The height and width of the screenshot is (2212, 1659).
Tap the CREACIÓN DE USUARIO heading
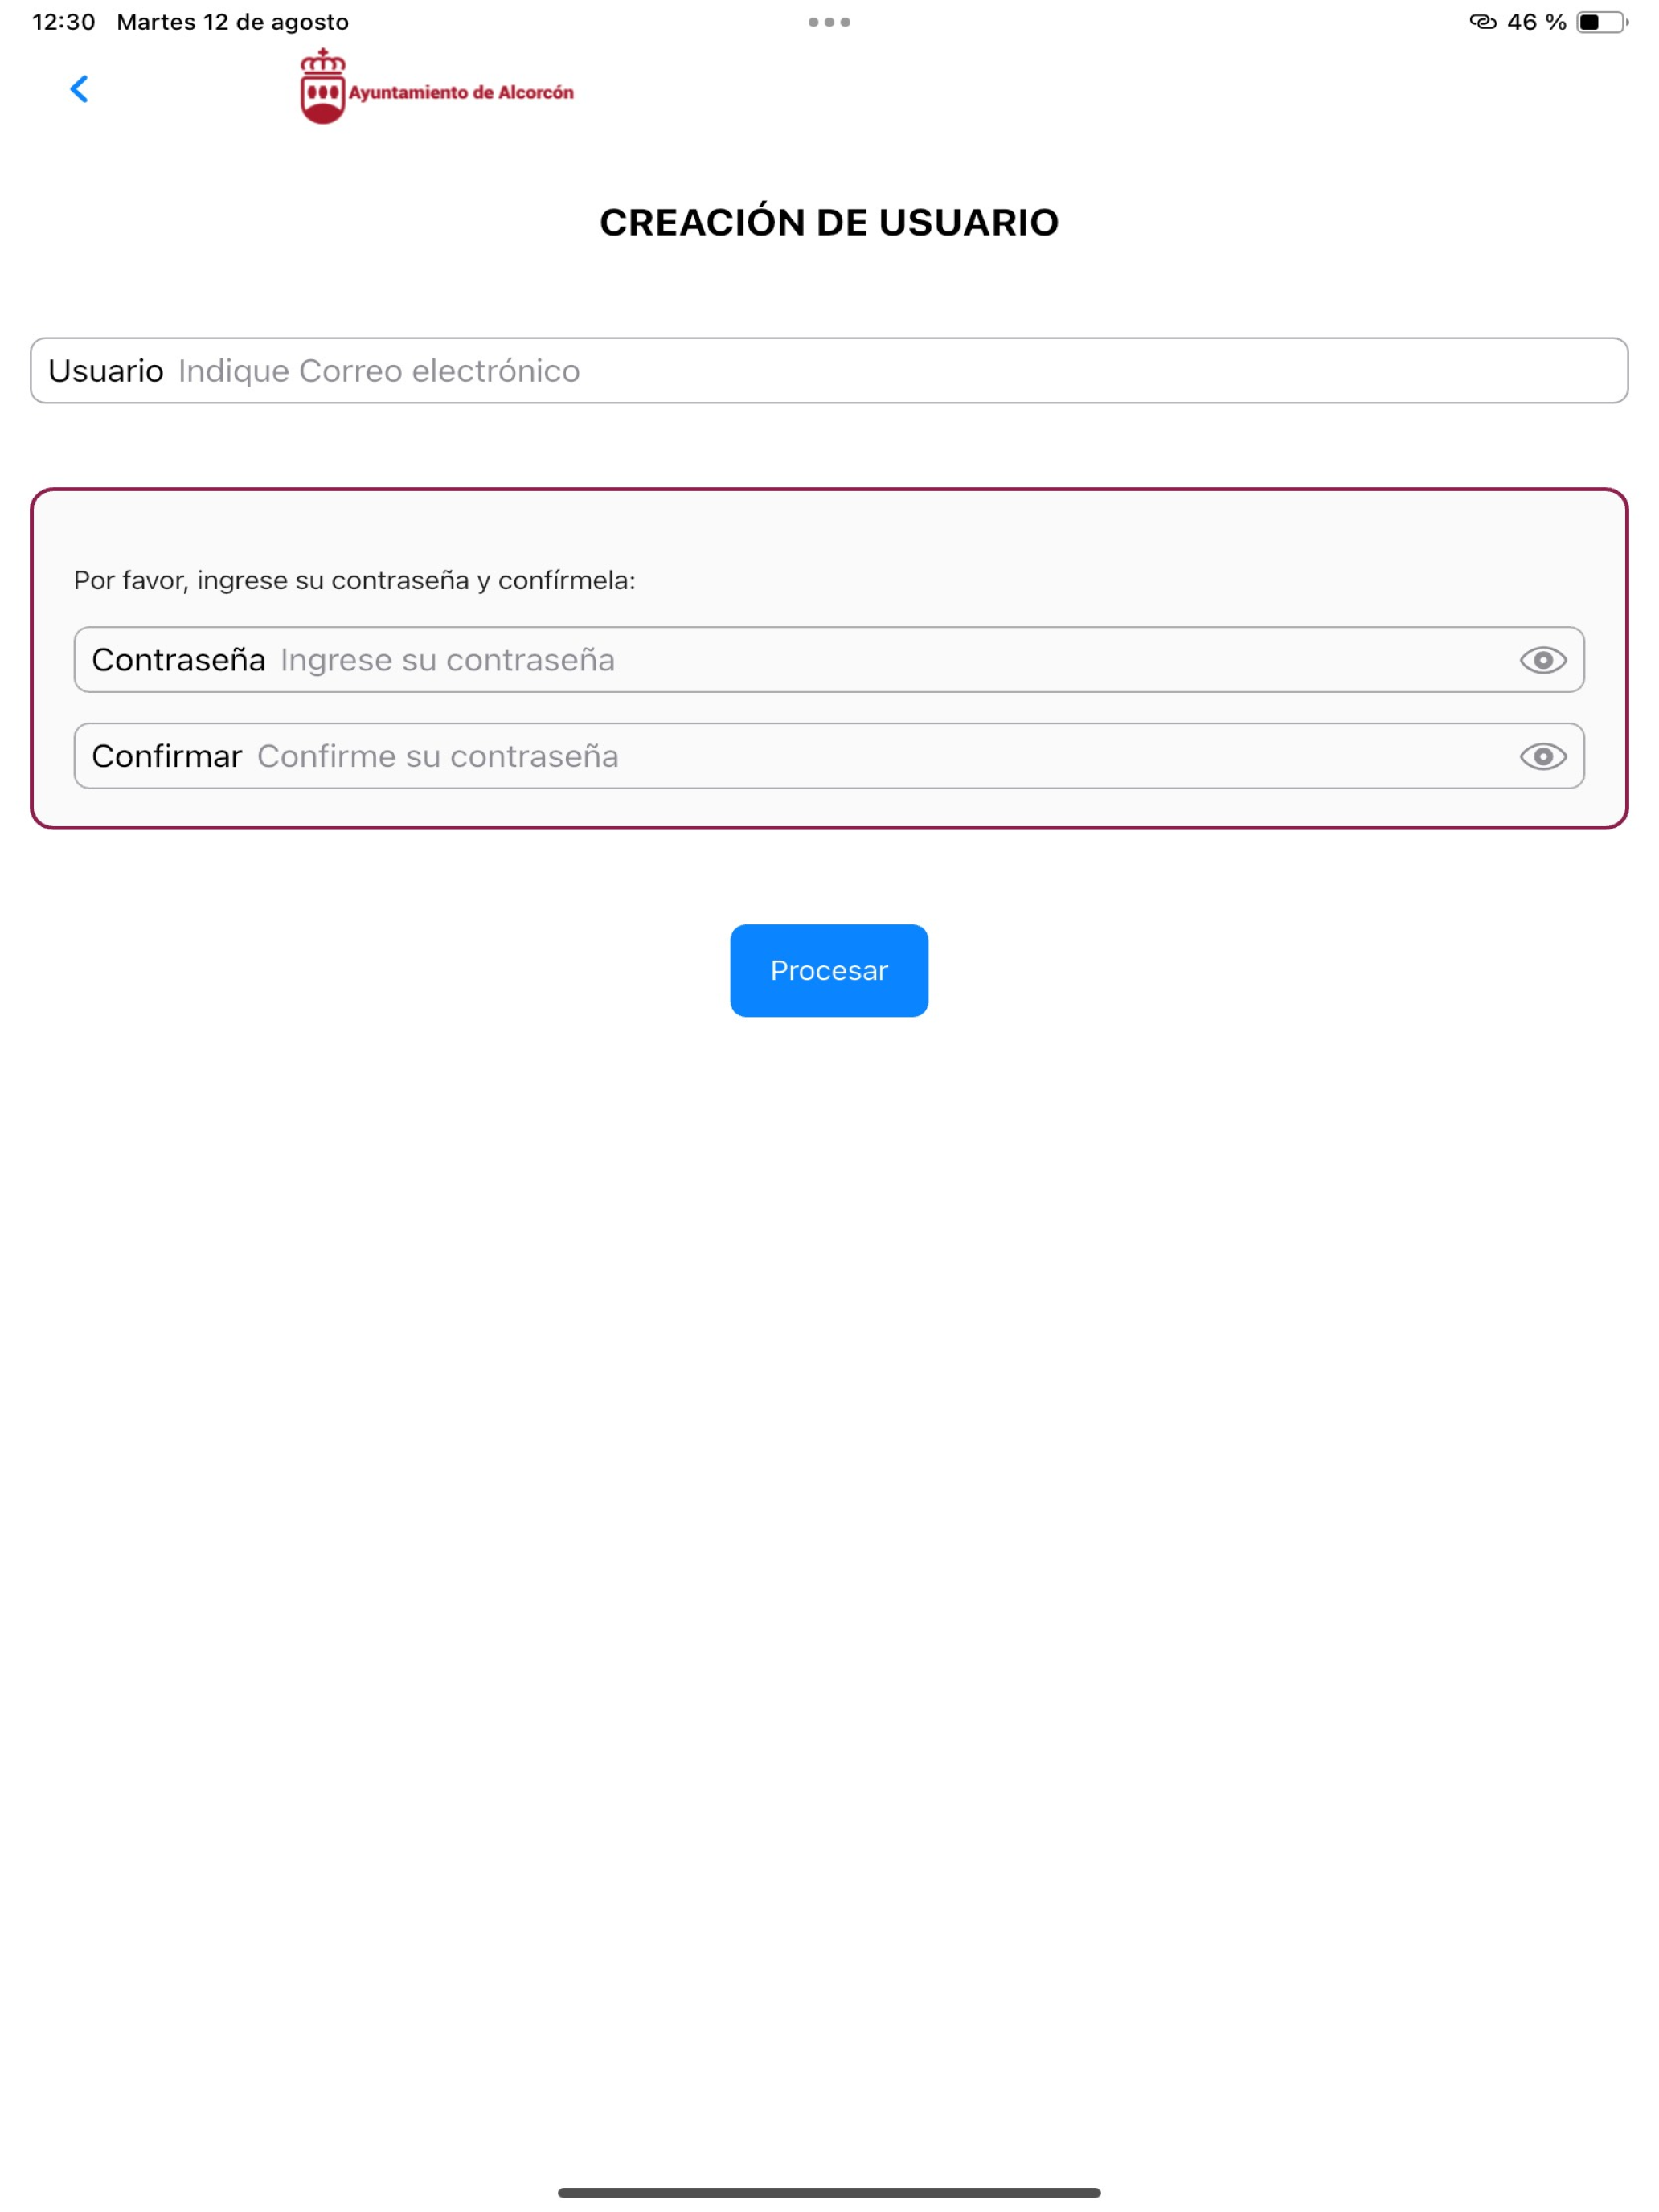click(829, 222)
